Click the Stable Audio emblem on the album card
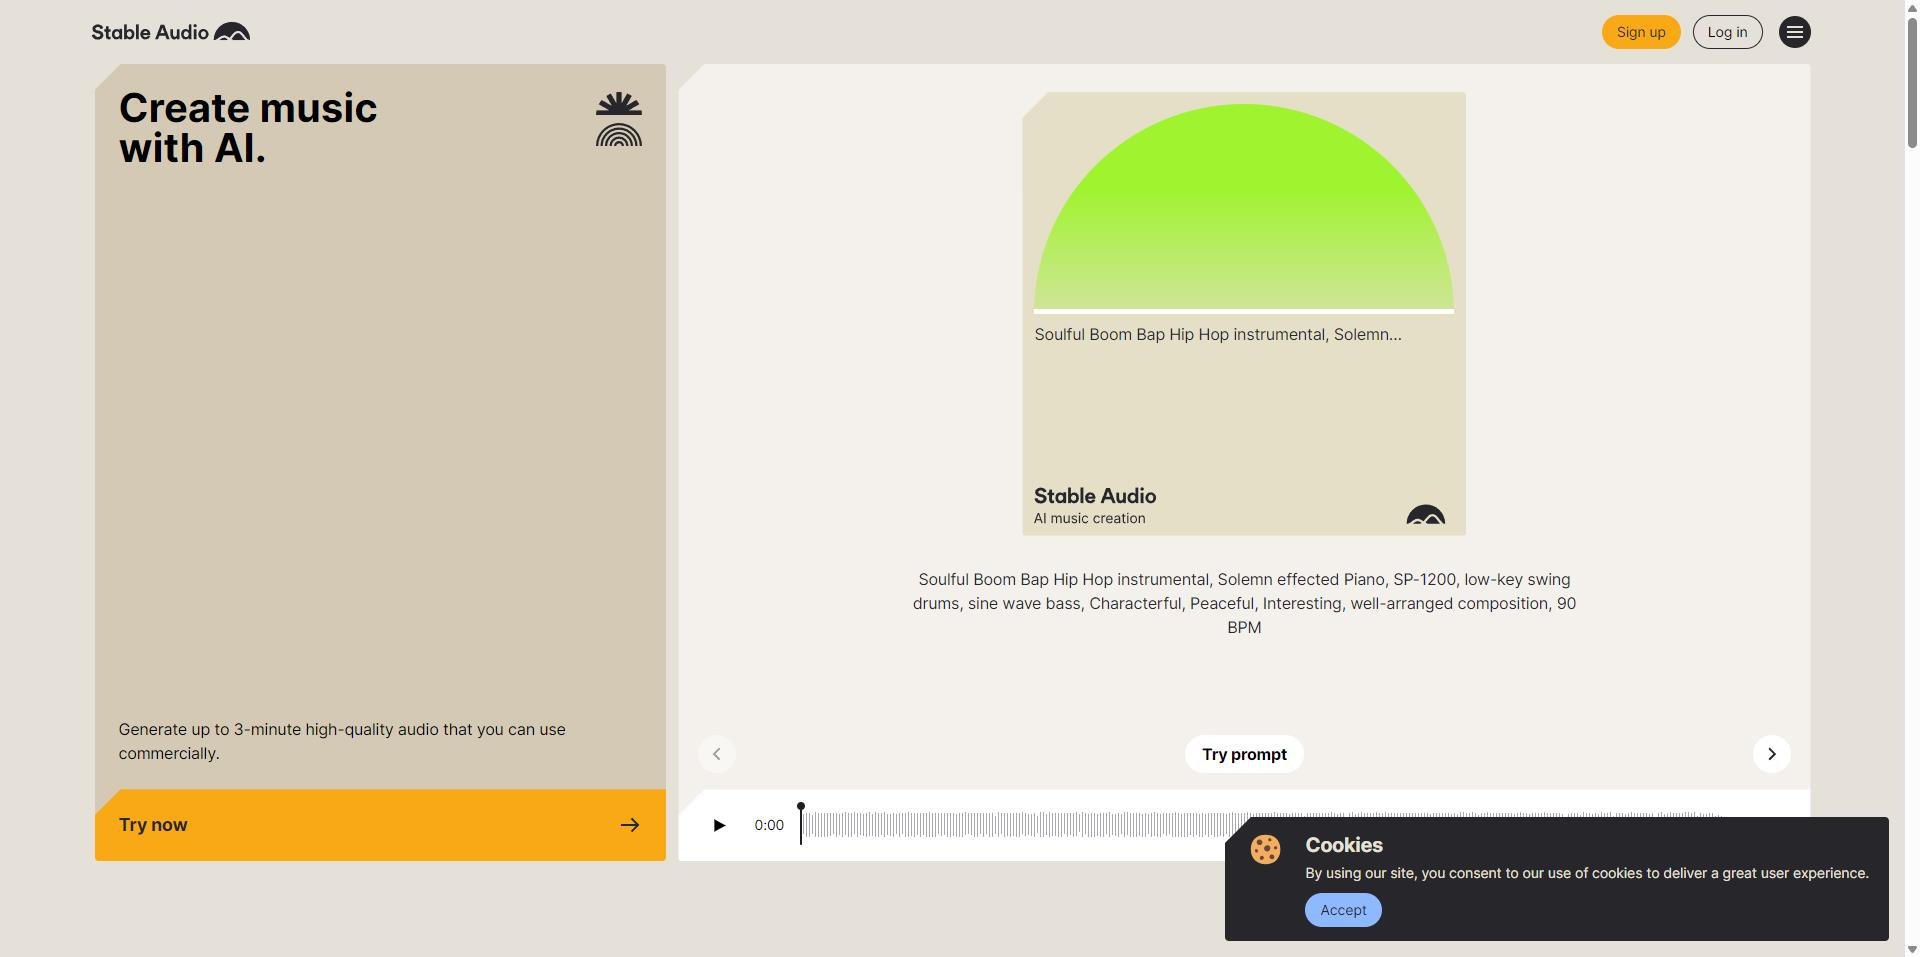Viewport: 1920px width, 957px height. (x=1425, y=515)
